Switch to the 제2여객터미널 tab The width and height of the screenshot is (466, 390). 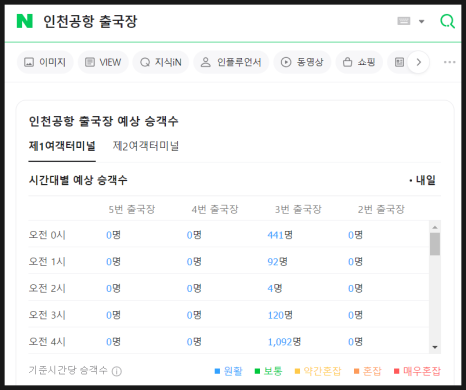point(146,146)
